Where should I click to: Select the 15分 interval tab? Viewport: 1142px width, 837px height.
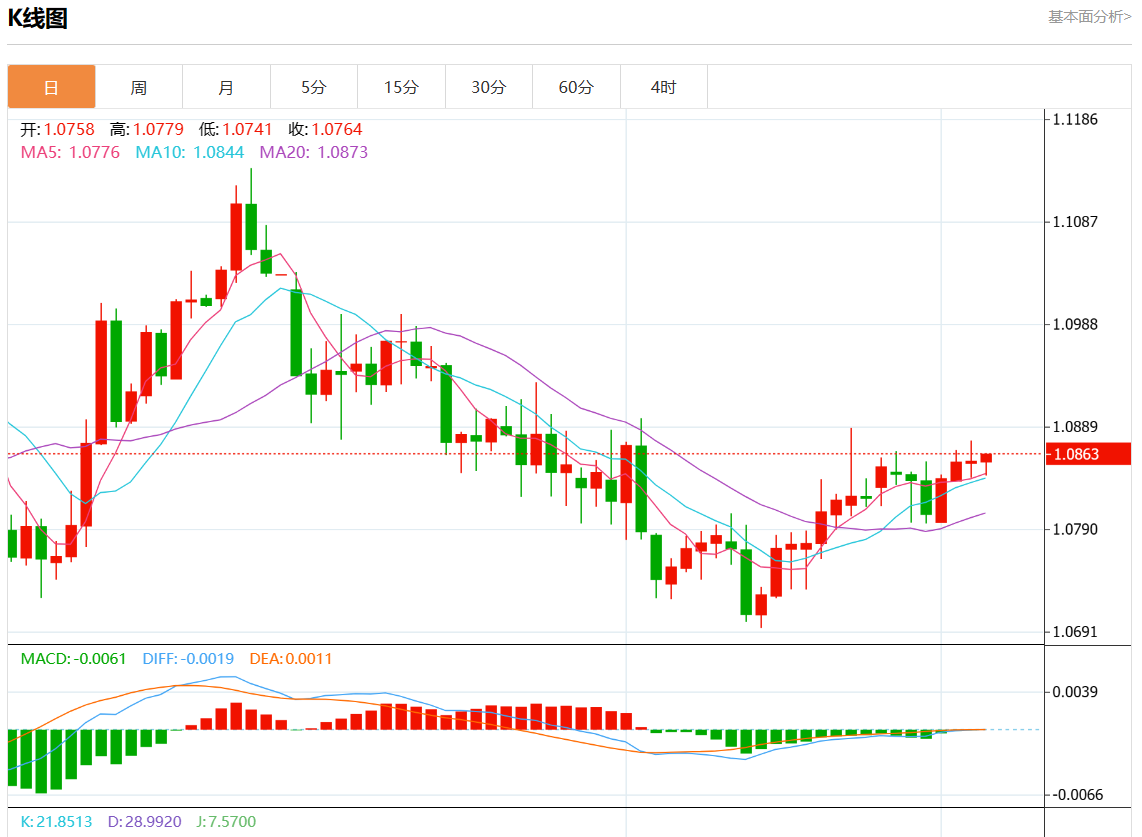click(401, 87)
